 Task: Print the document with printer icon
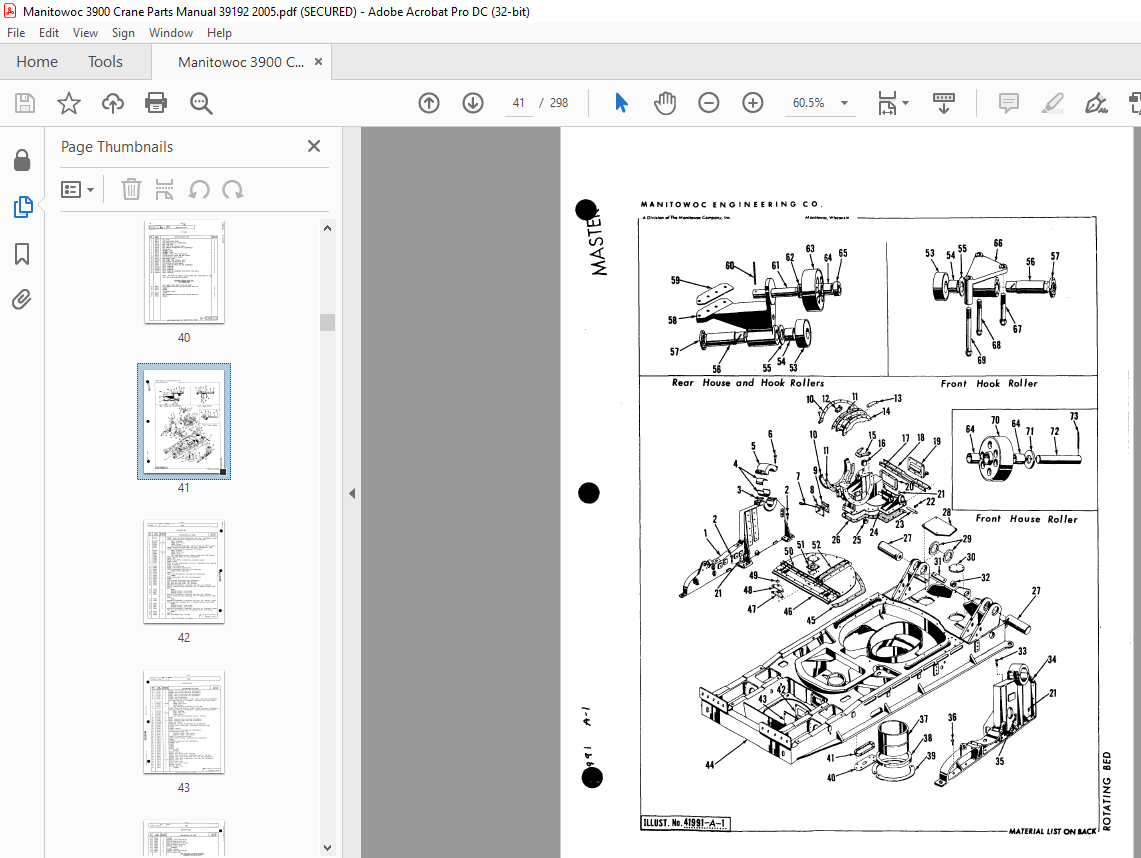tap(156, 103)
